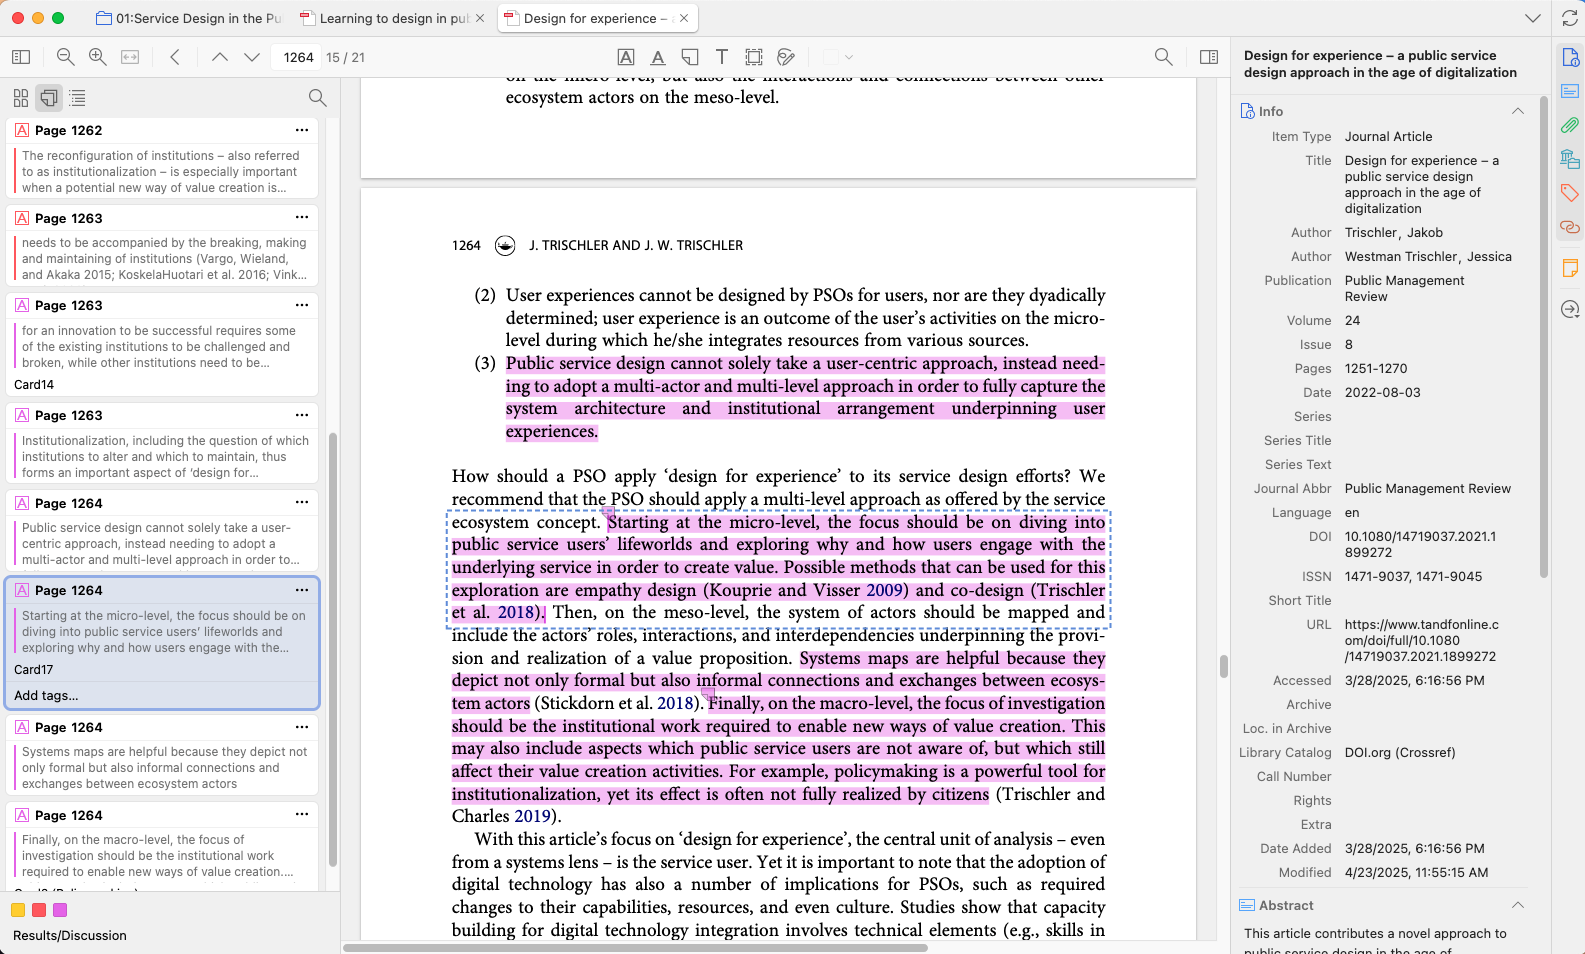The height and width of the screenshot is (954, 1585).
Task: Open options for 'needs to be accompanied' annotation
Action: click(302, 217)
